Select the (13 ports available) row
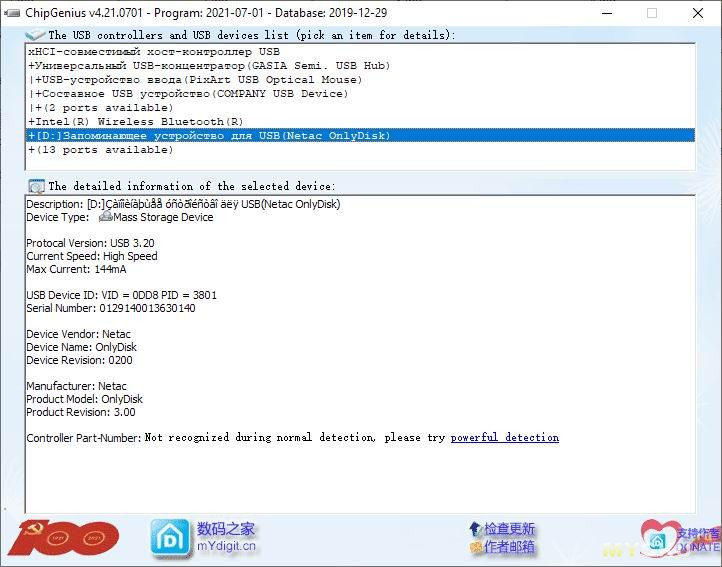The width and height of the screenshot is (722, 567). pyautogui.click(x=360, y=150)
